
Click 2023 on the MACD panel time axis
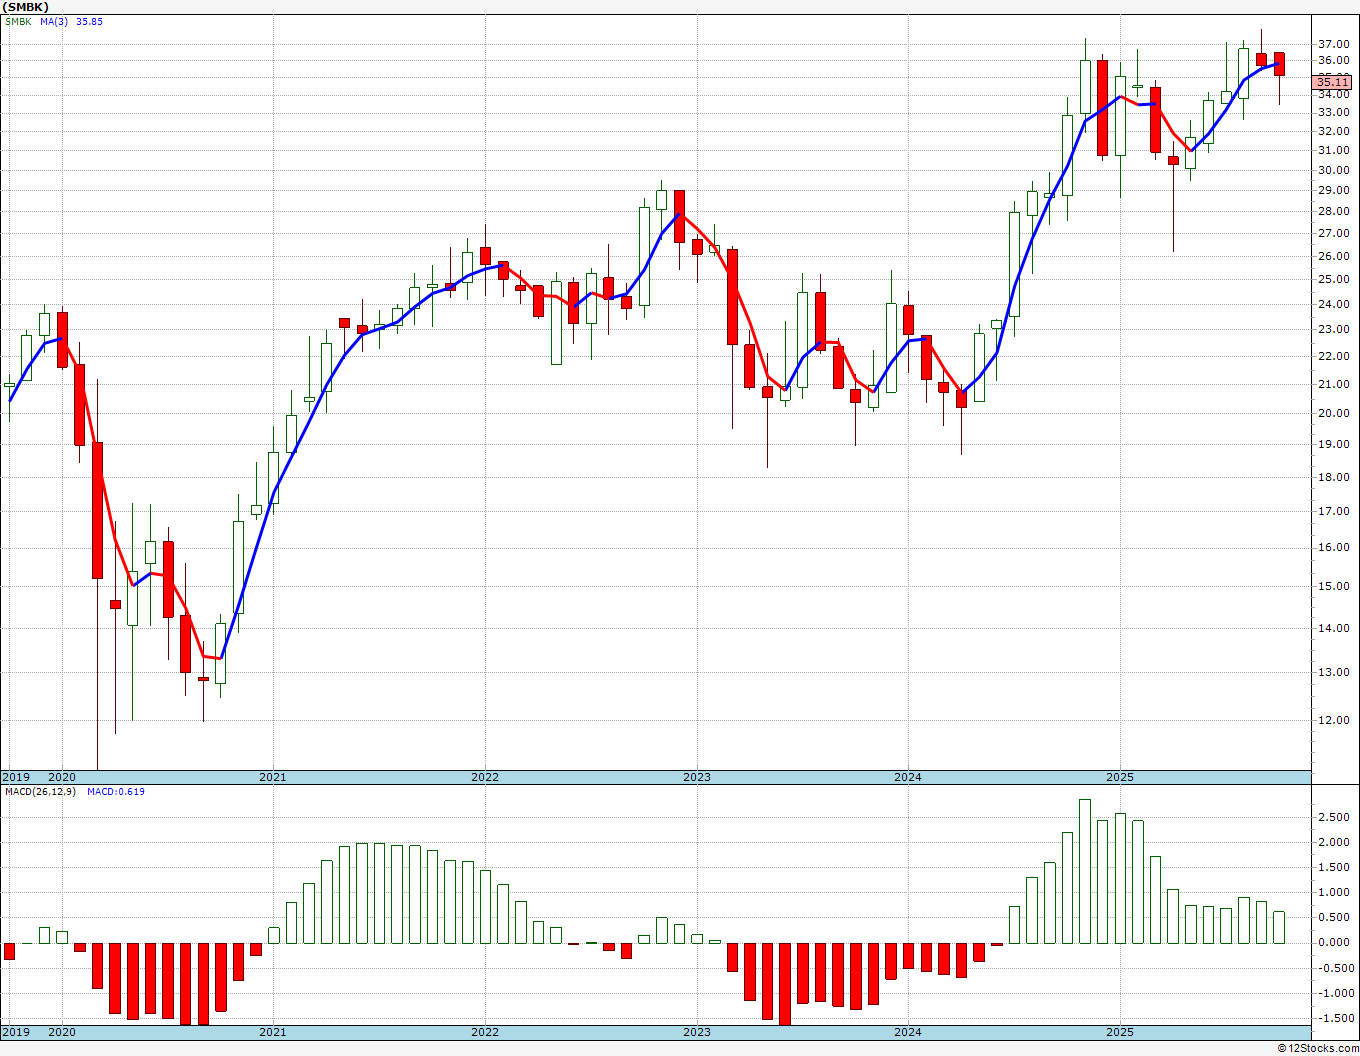coord(697,1033)
